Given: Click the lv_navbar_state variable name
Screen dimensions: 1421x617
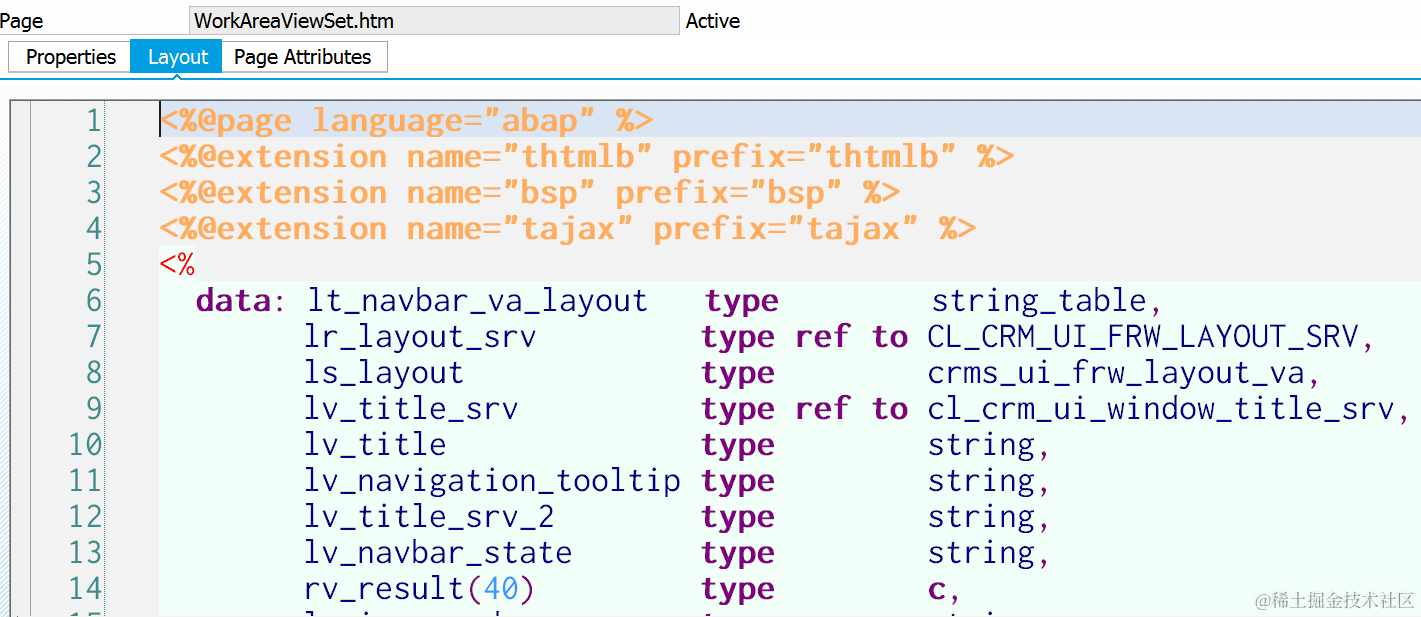Looking at the screenshot, I should [439, 553].
